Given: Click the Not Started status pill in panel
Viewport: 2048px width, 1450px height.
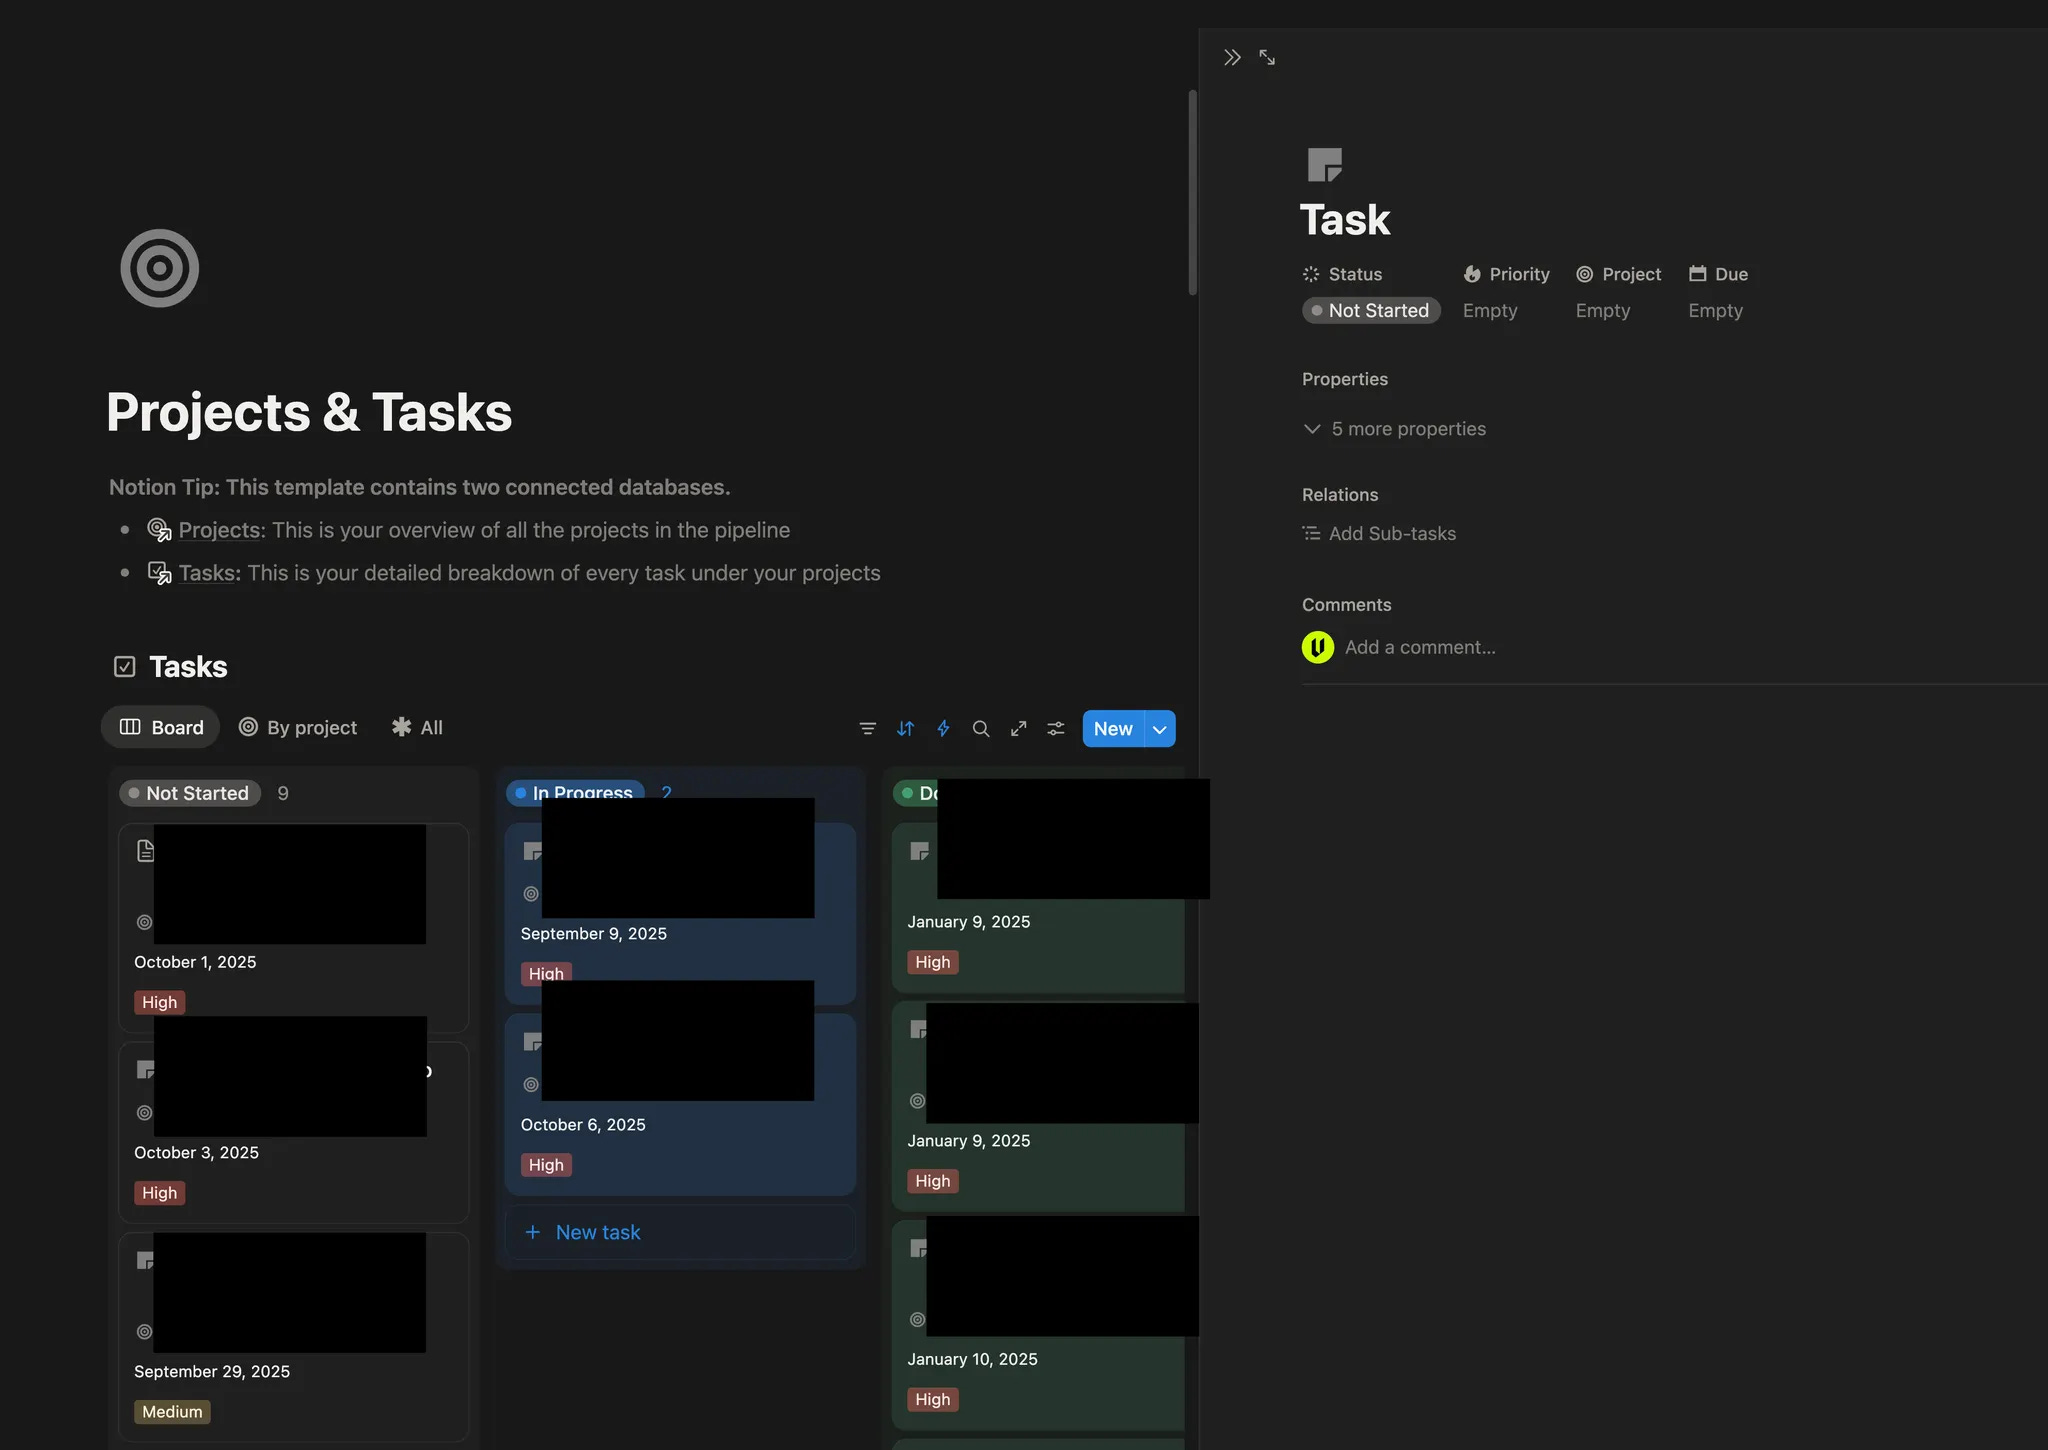Looking at the screenshot, I should coord(1371,311).
